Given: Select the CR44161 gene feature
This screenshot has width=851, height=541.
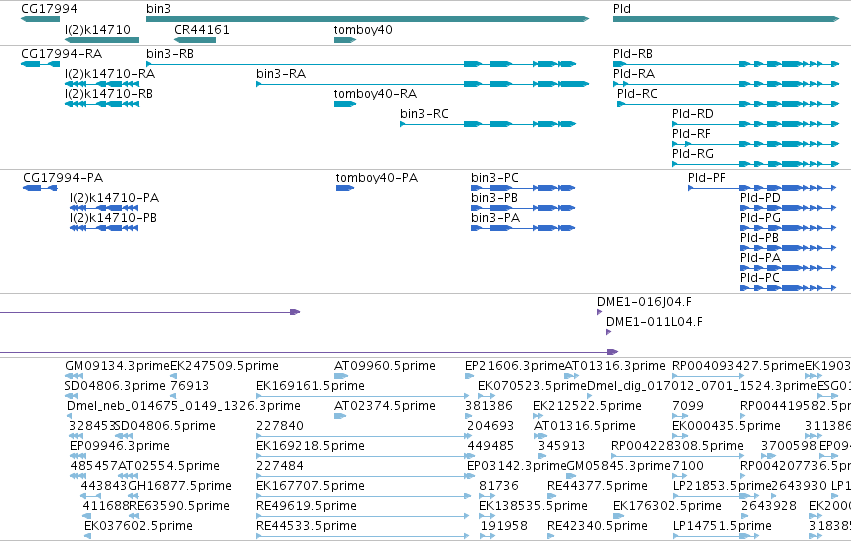Looking at the screenshot, I should coord(195,40).
